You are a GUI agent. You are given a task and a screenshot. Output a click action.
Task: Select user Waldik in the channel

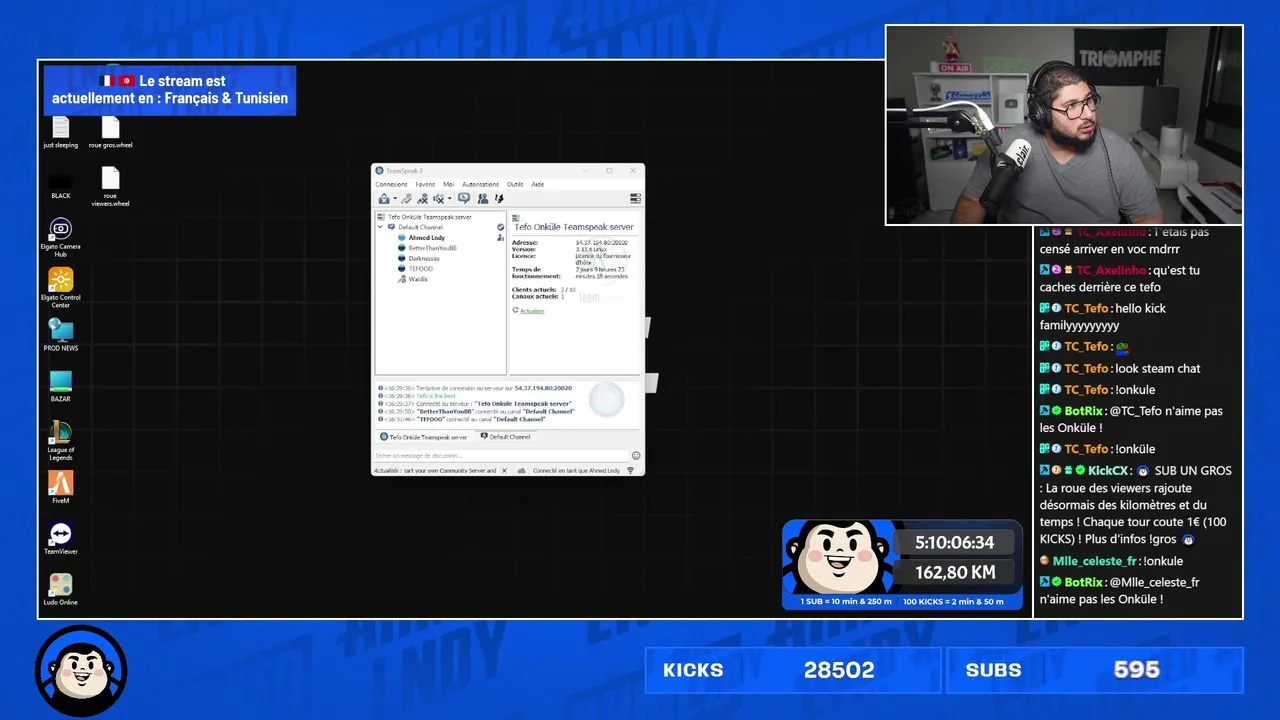pyautogui.click(x=418, y=279)
